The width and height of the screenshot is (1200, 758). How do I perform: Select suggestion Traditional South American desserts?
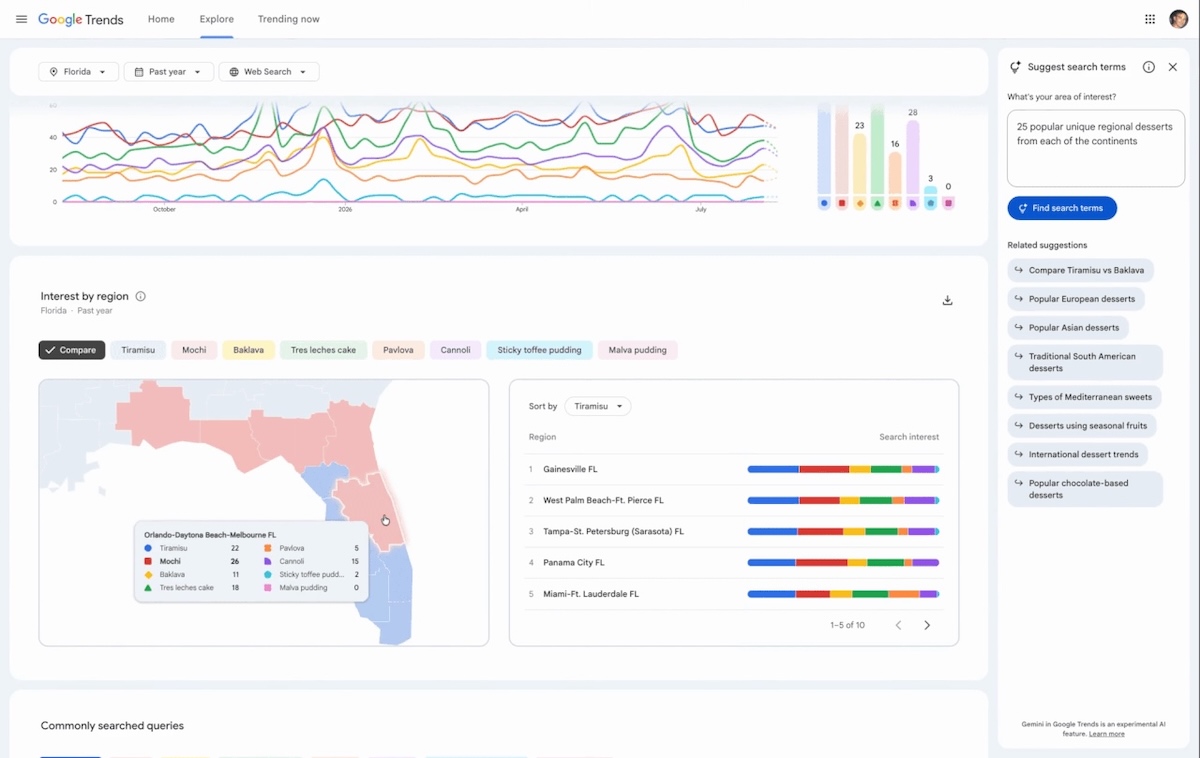tap(1084, 362)
